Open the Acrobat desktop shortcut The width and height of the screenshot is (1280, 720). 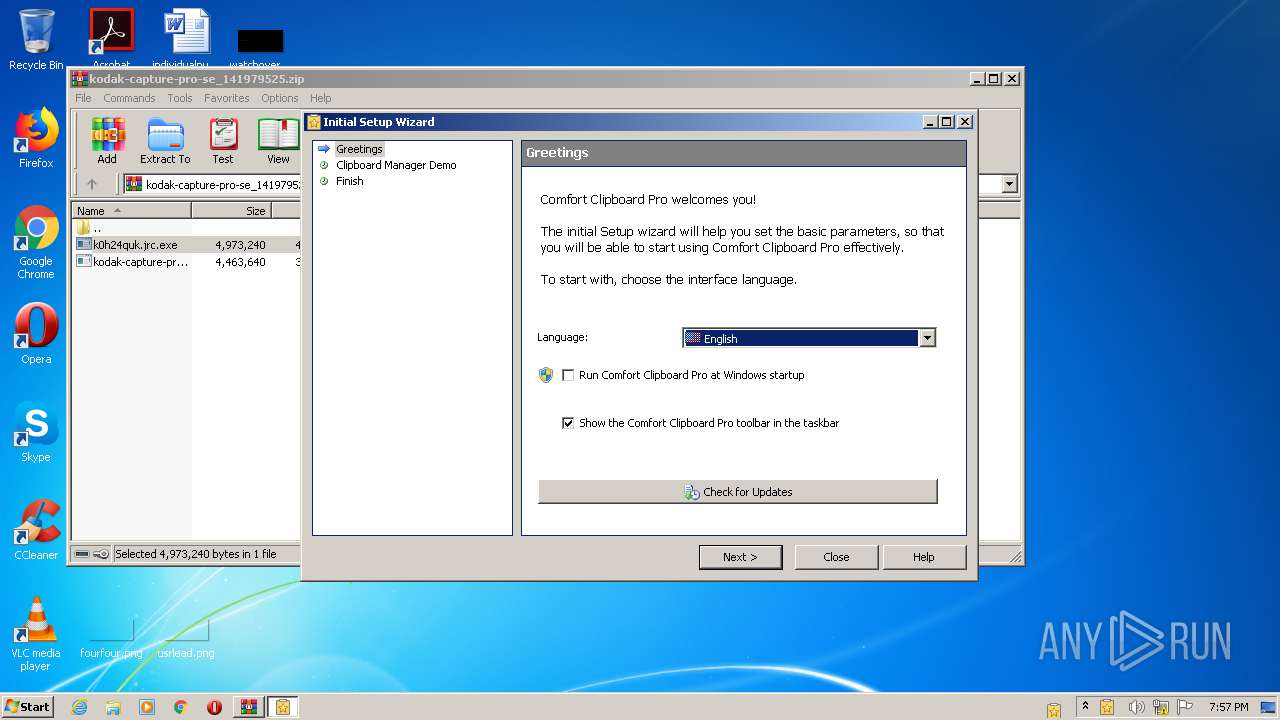click(x=111, y=38)
